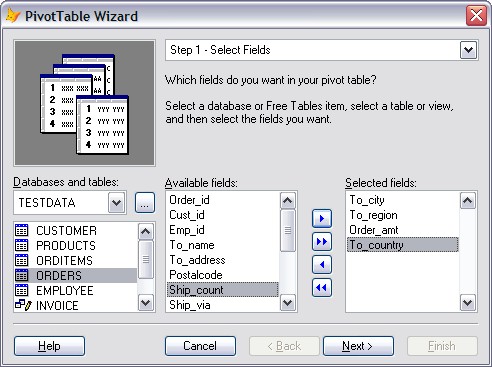Click Selected fields scrollbar up arrow

point(467,200)
